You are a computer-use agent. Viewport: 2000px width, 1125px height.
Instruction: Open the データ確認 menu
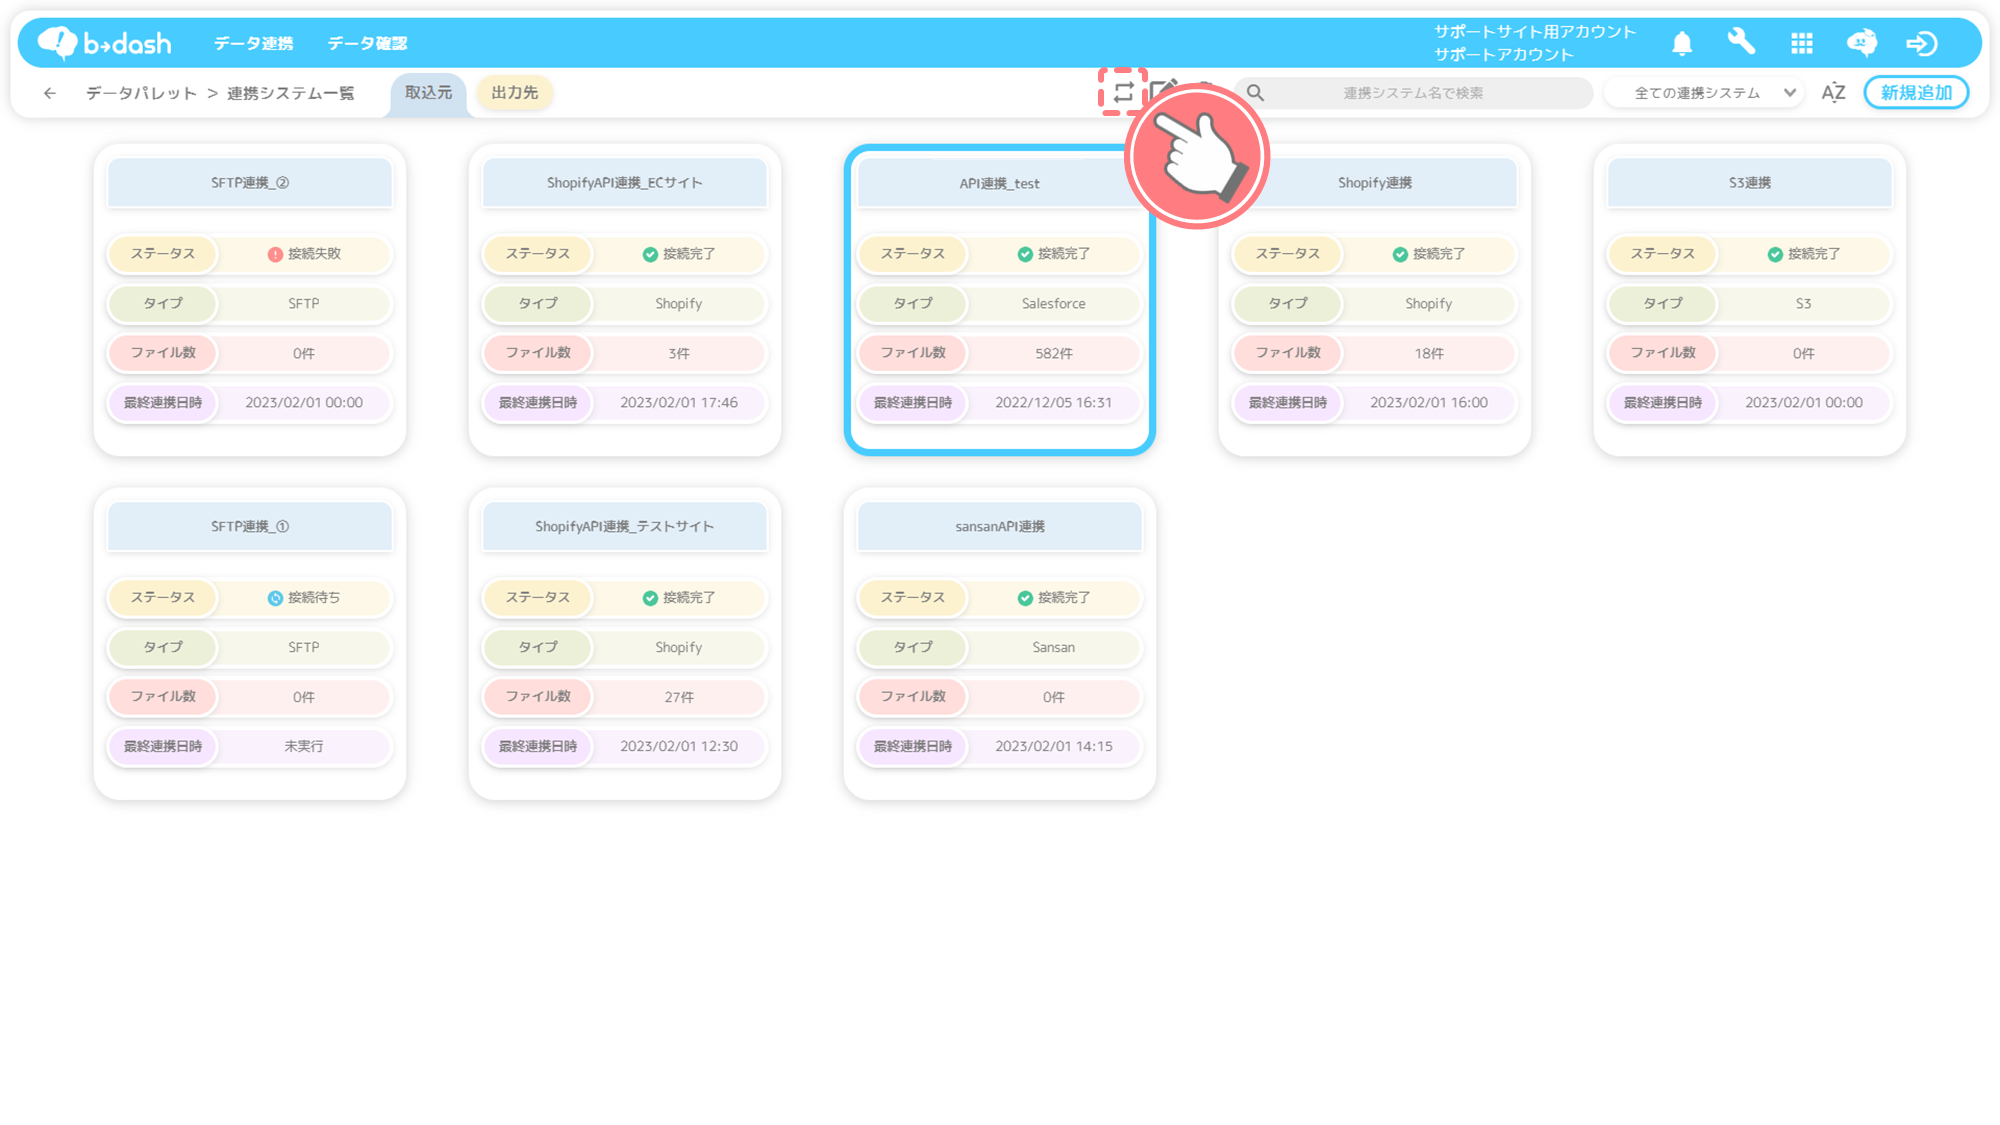pyautogui.click(x=367, y=43)
